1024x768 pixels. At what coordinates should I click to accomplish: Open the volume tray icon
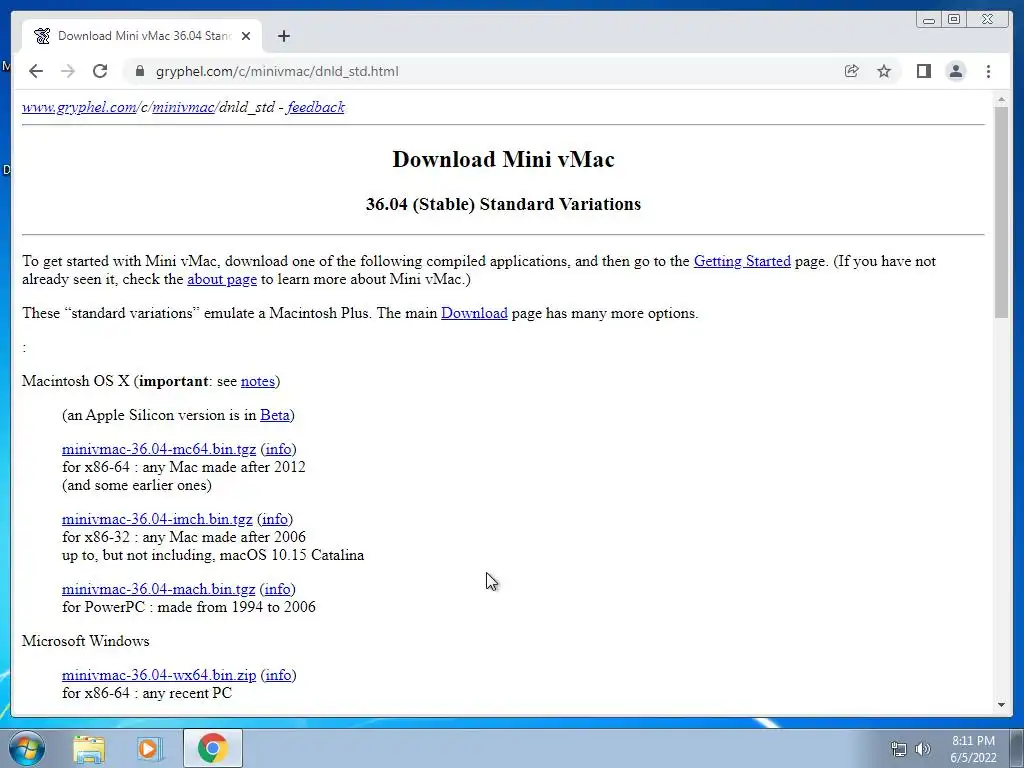click(x=922, y=749)
